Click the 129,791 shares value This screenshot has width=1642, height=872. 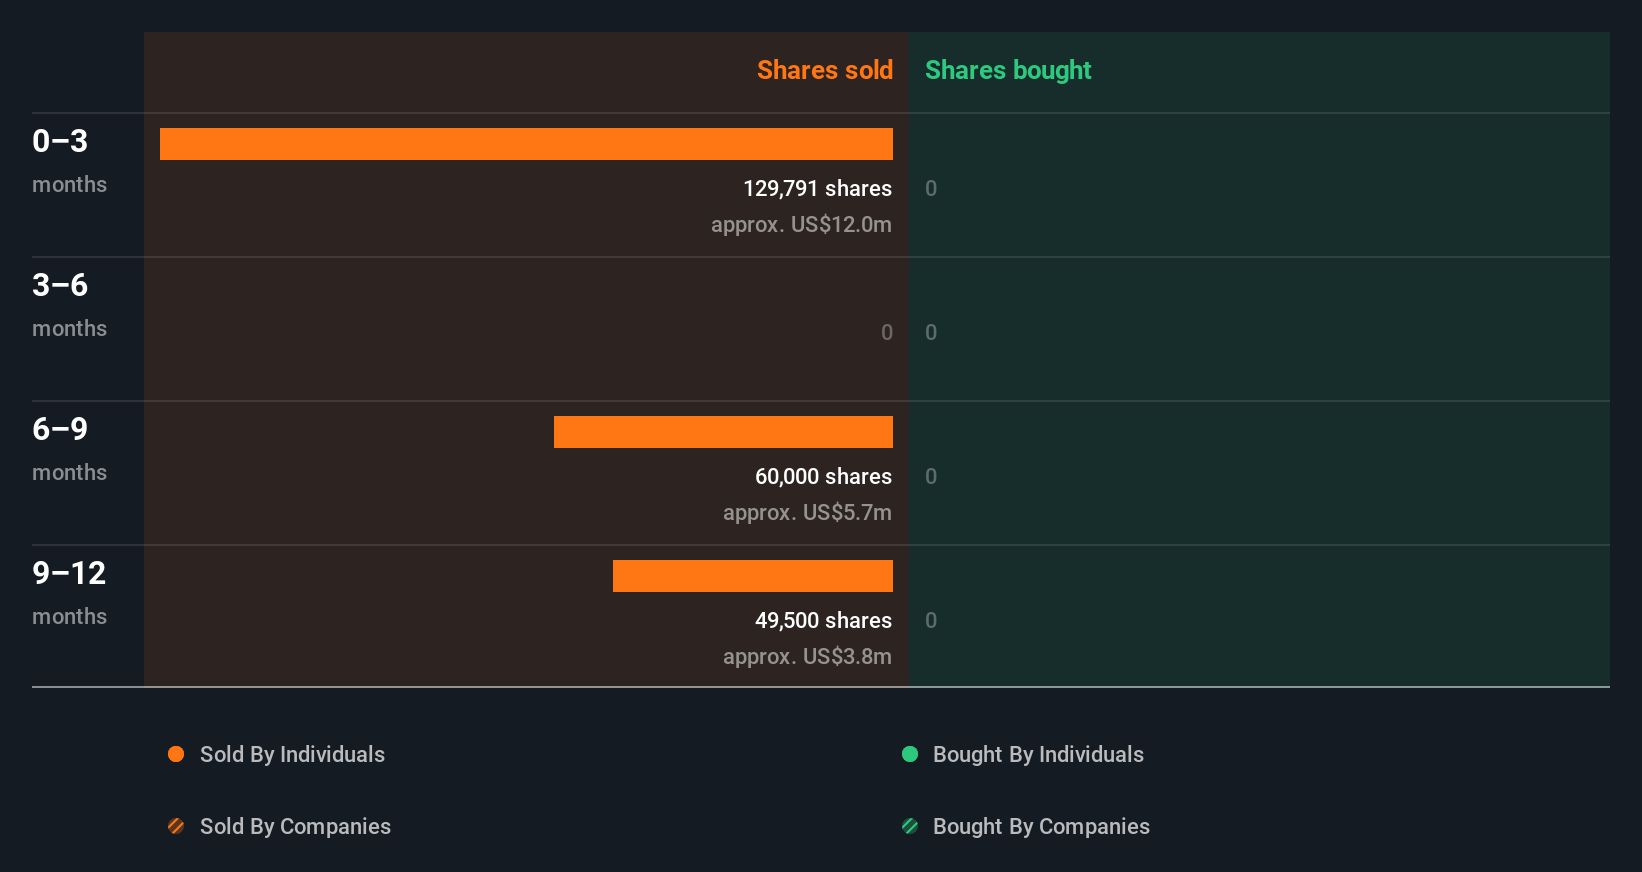pos(817,188)
